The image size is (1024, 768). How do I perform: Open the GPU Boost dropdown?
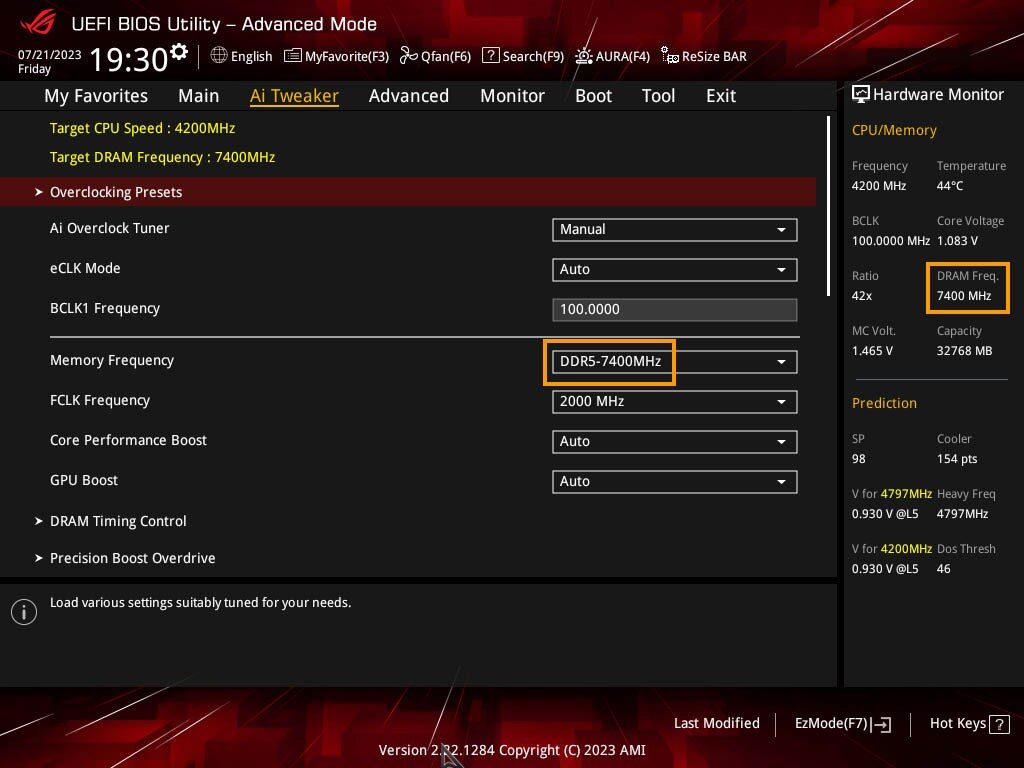(x=675, y=482)
